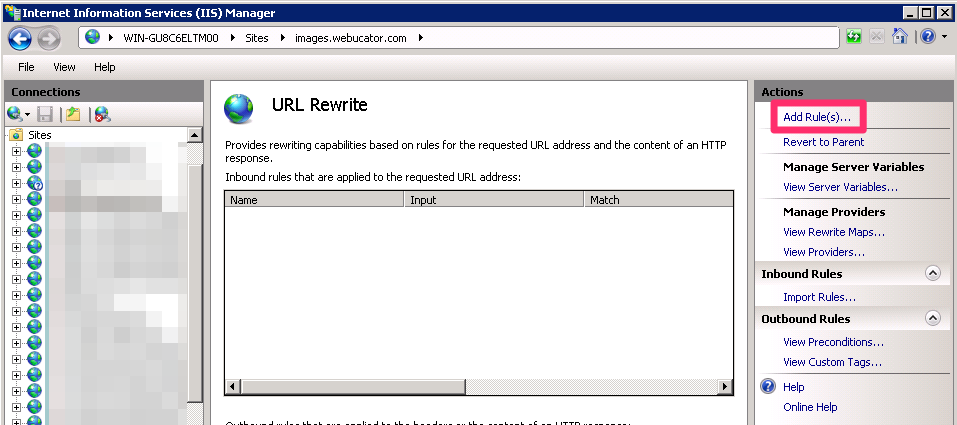Click the Connections tree vertical scrollbar thumb
This screenshot has width=957, height=425.
click(x=194, y=283)
